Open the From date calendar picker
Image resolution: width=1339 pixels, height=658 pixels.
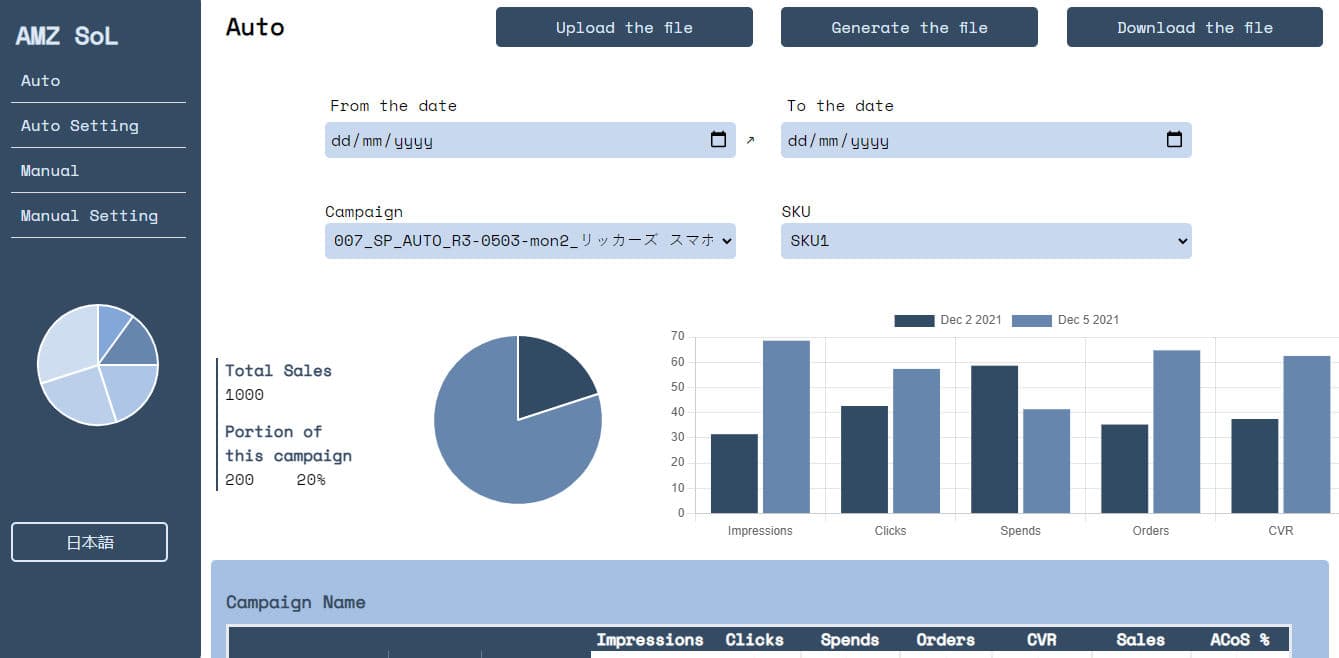coord(718,140)
